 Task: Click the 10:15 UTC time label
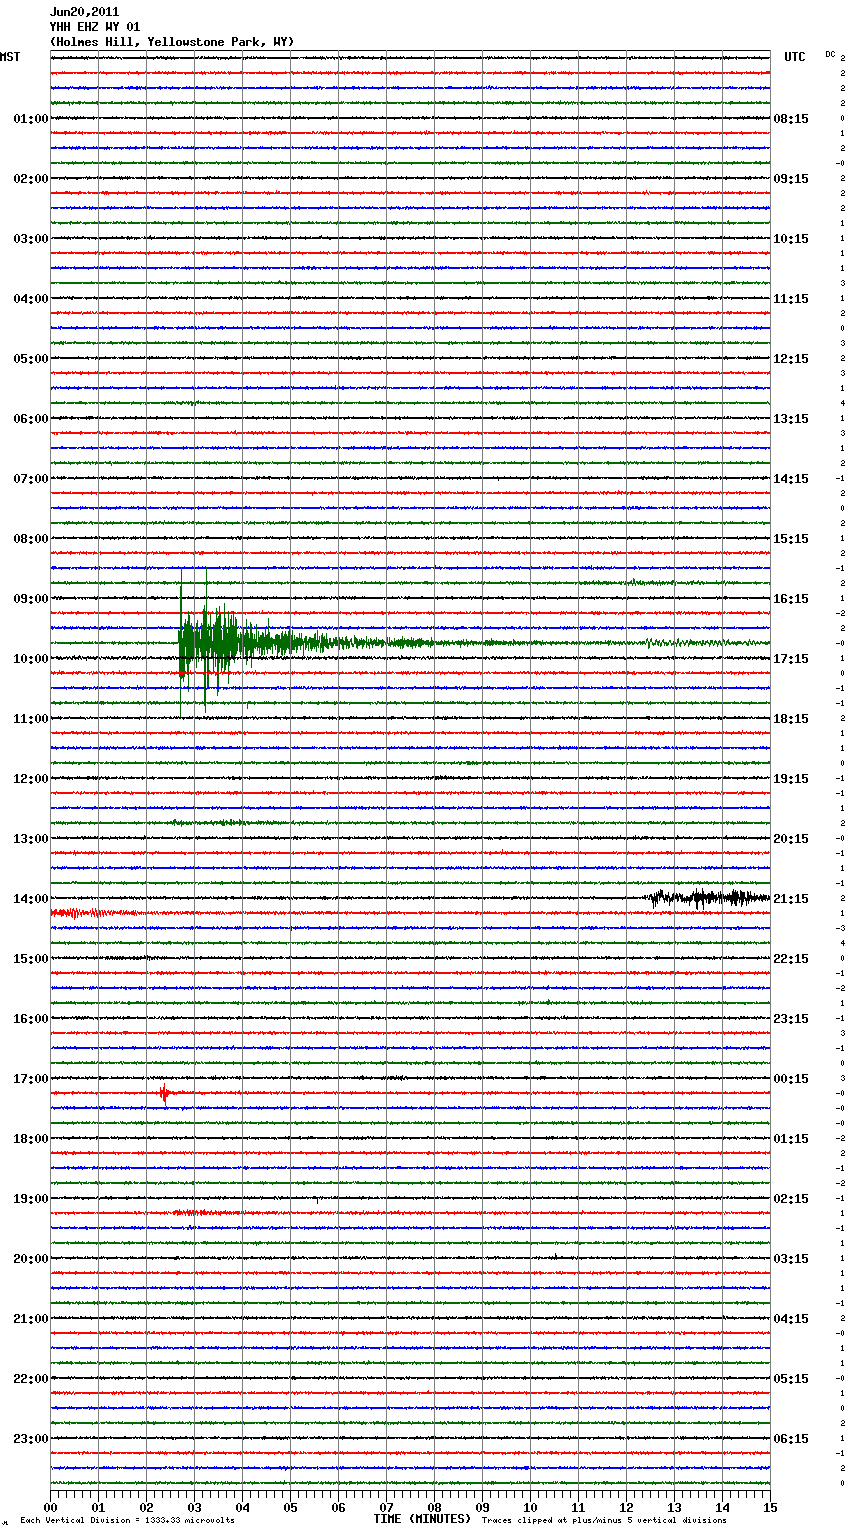[x=791, y=239]
